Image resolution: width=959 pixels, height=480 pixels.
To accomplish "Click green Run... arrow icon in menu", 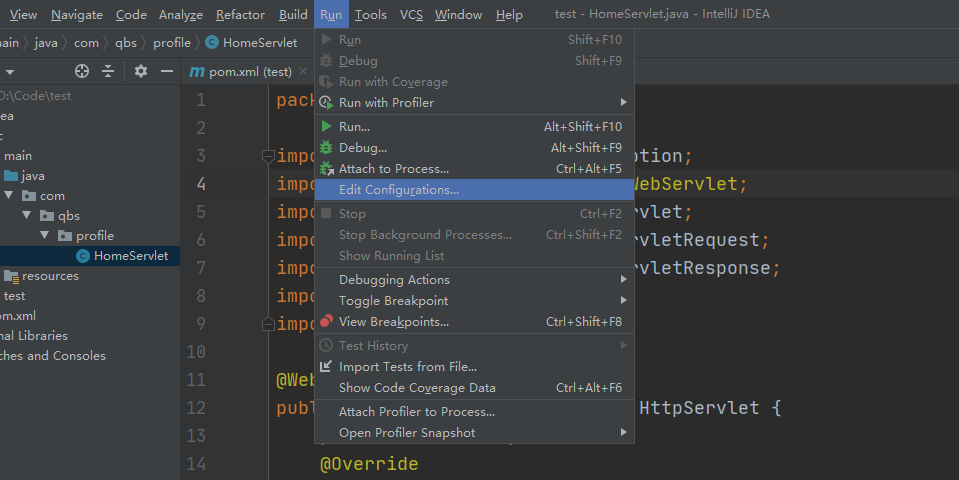I will (x=326, y=127).
